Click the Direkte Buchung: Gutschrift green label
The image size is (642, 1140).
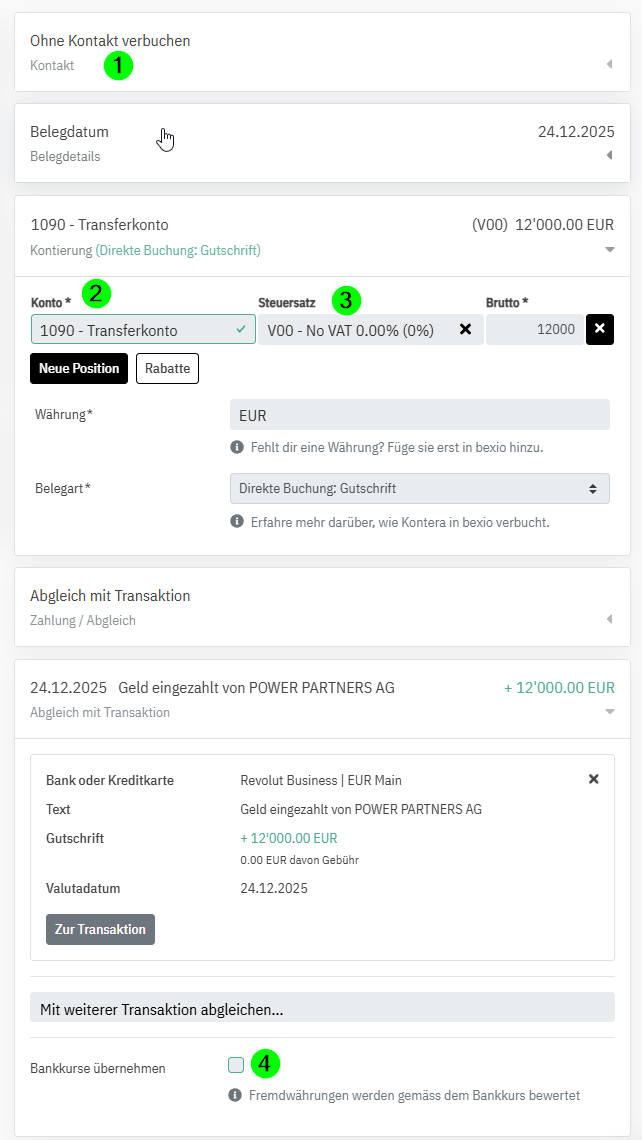[178, 250]
